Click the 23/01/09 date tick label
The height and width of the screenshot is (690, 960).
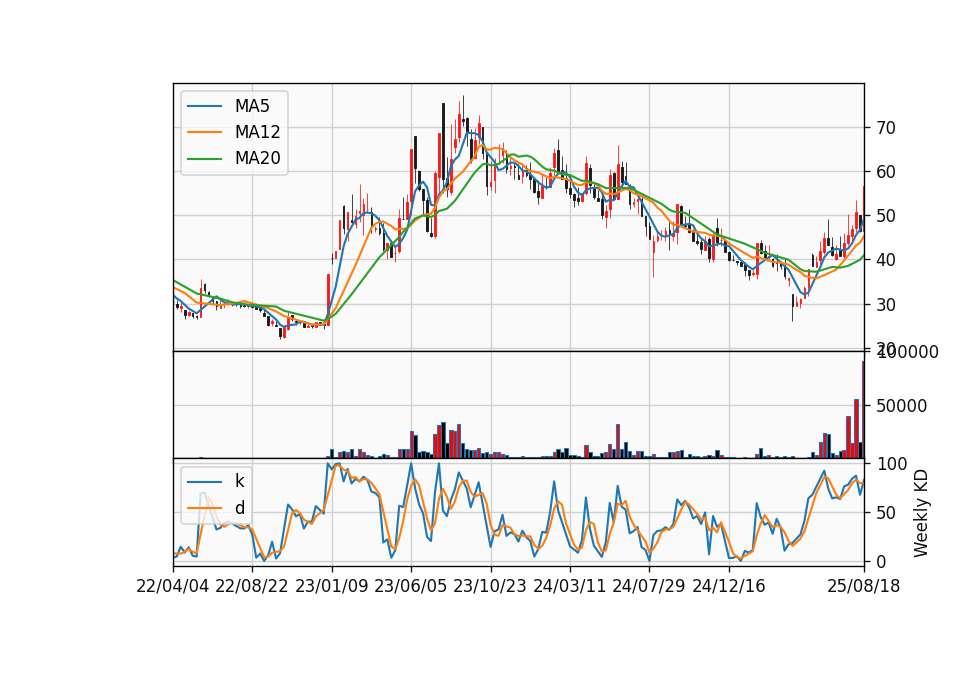[x=332, y=586]
